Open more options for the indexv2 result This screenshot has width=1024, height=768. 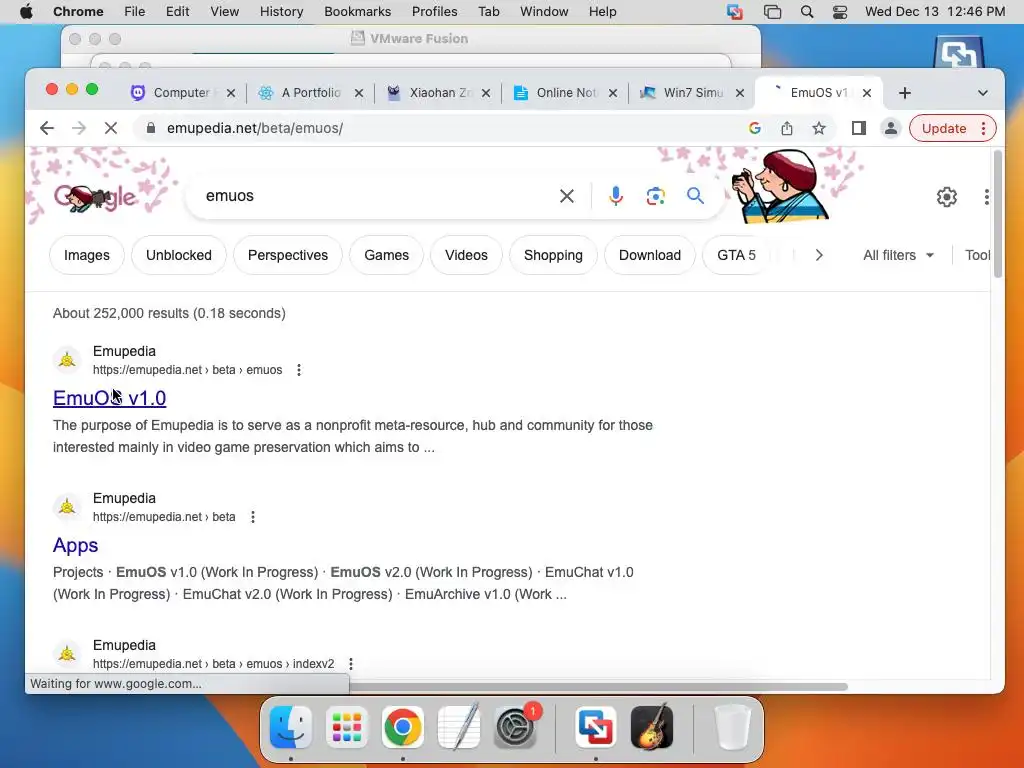[x=351, y=664]
